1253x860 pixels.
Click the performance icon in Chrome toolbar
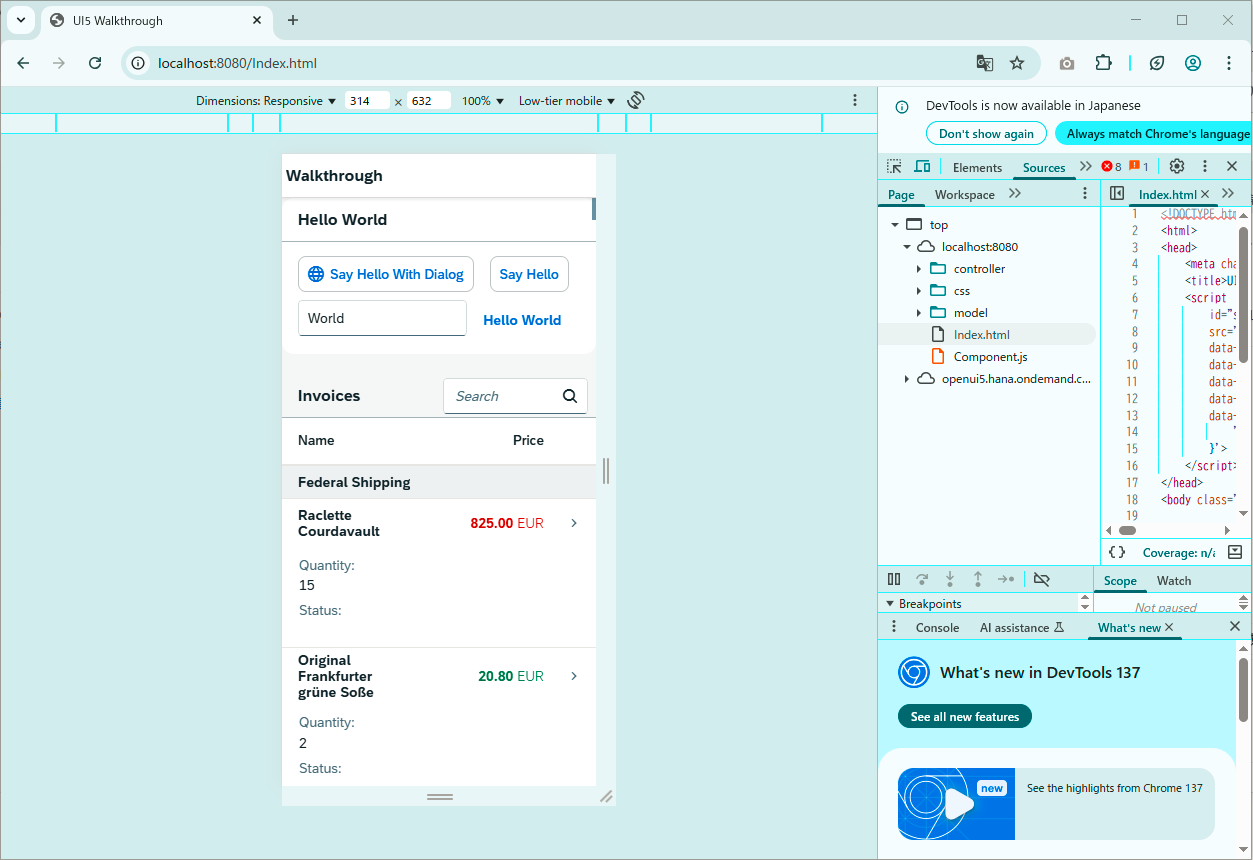[1157, 63]
